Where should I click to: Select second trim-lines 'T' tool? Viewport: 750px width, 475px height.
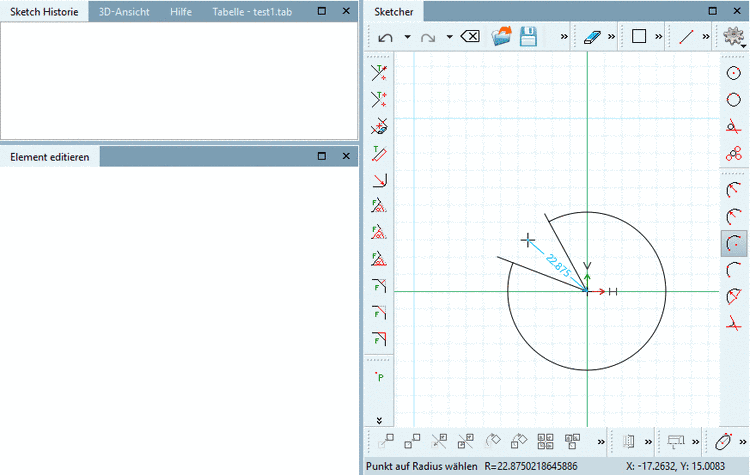tap(379, 99)
